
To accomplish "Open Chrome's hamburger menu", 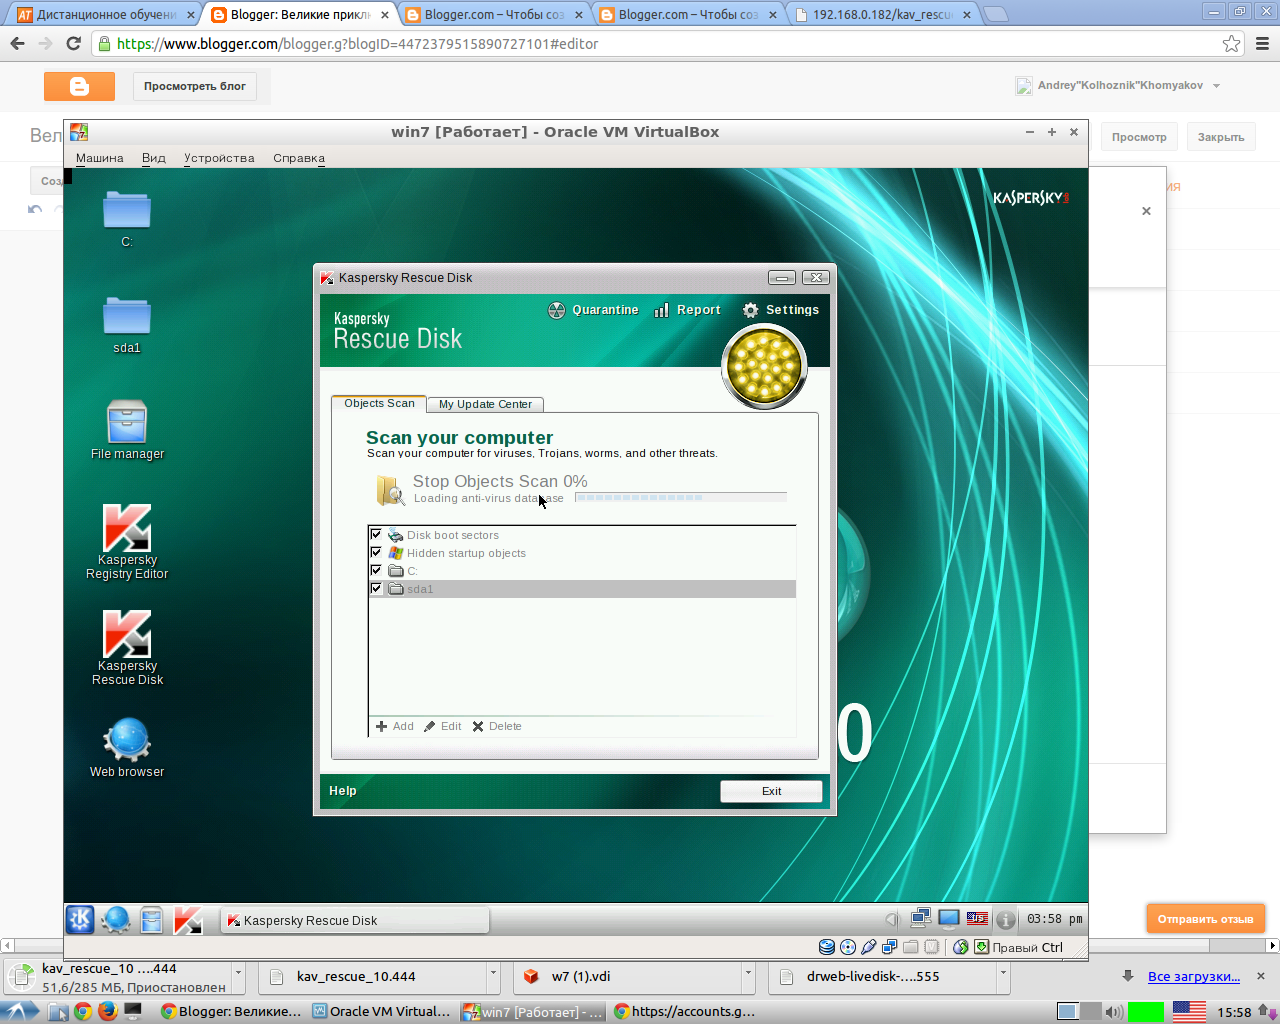I will tap(1262, 44).
